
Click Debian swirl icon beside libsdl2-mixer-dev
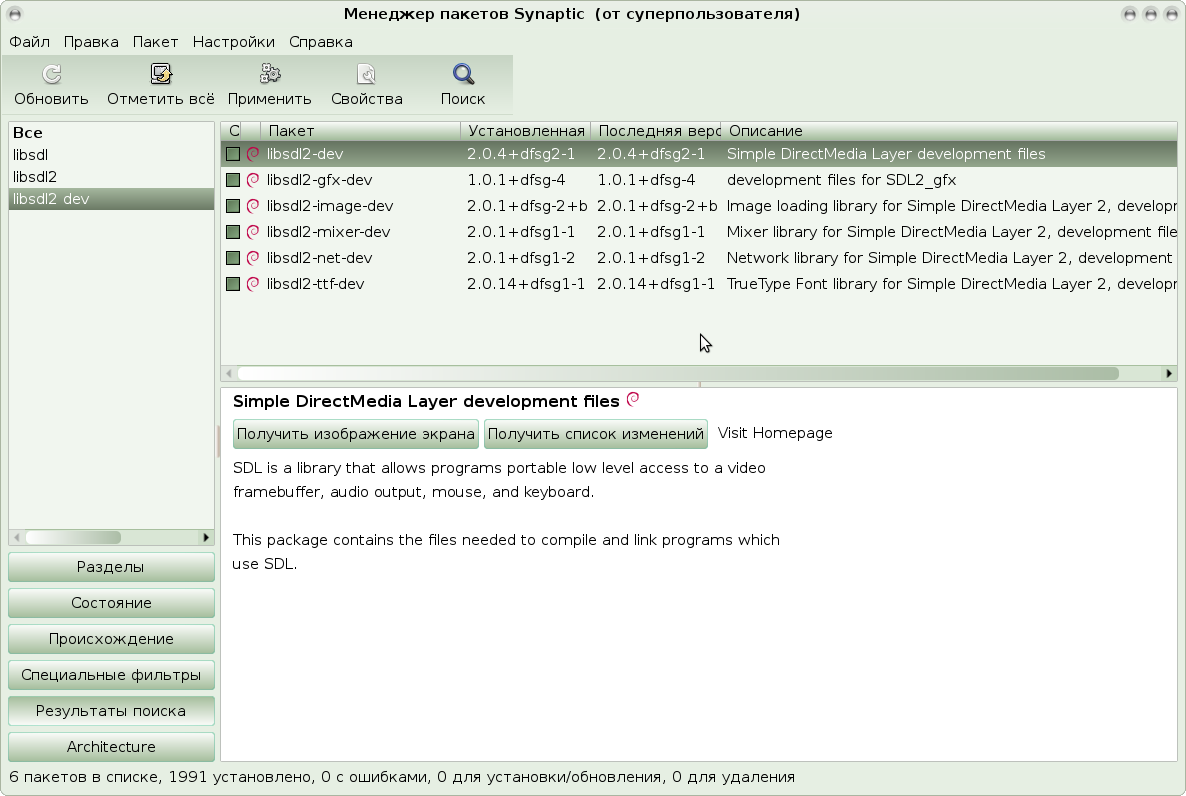coord(253,232)
